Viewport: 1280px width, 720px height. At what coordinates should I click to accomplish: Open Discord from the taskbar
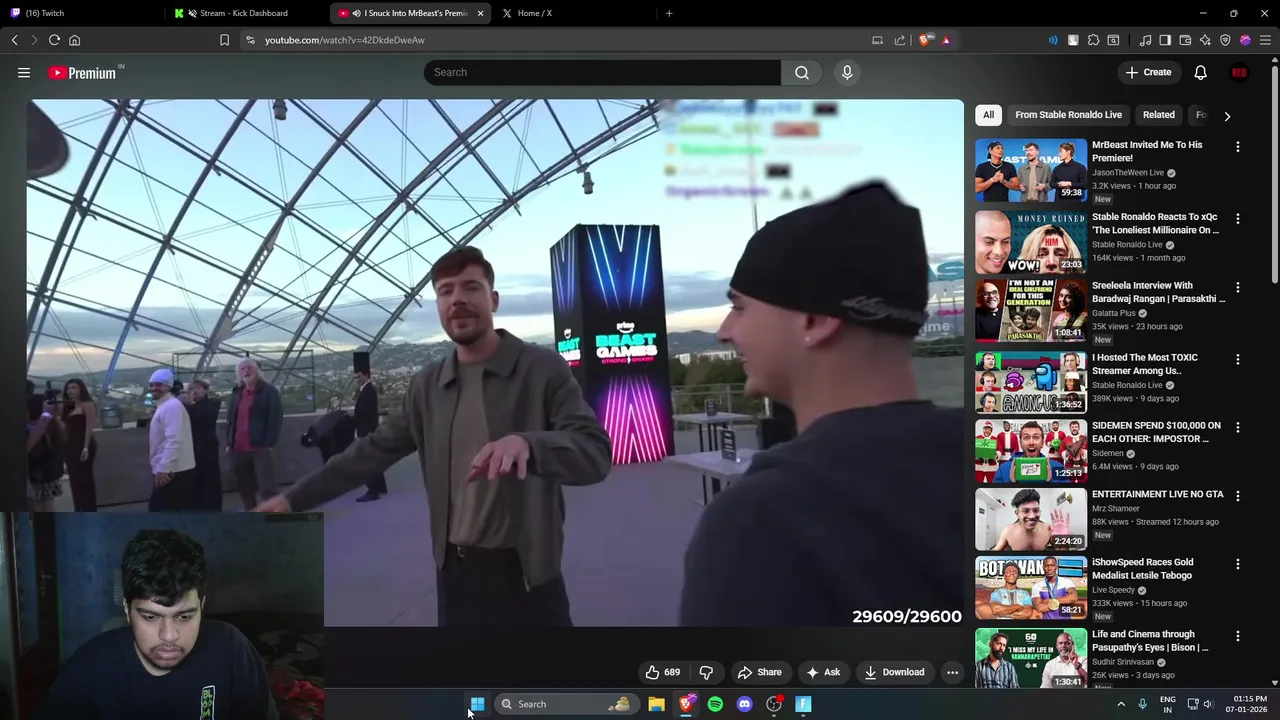tap(744, 704)
